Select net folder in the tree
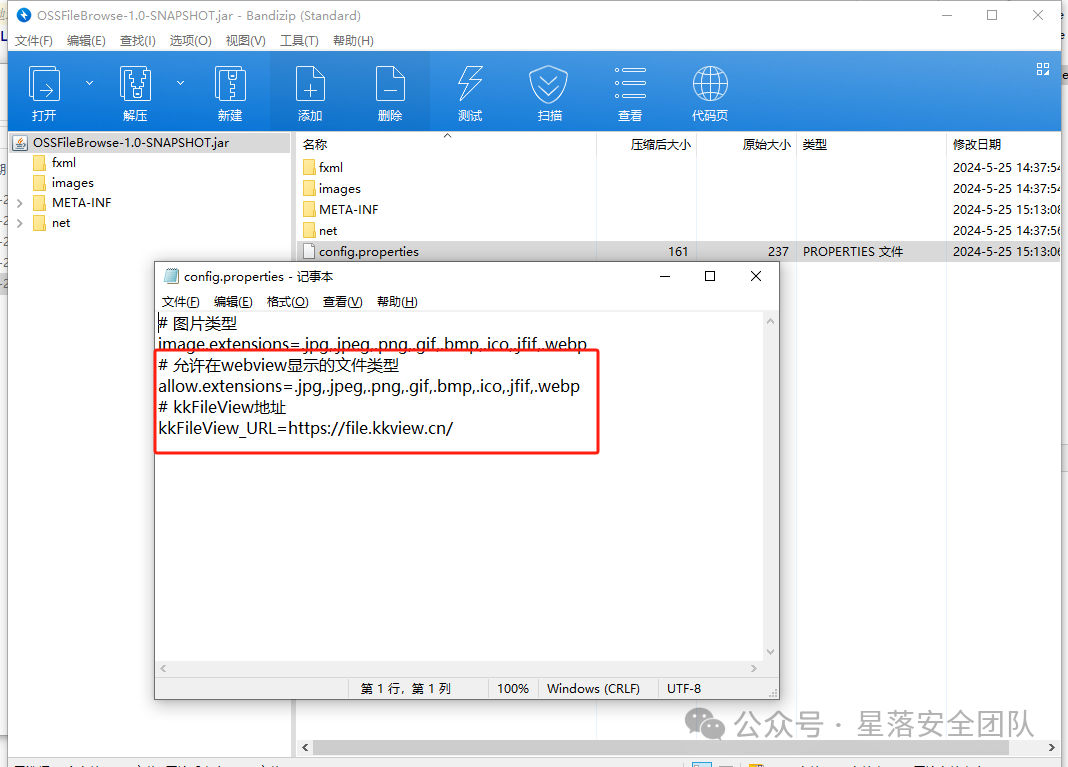1068x767 pixels. tap(61, 223)
